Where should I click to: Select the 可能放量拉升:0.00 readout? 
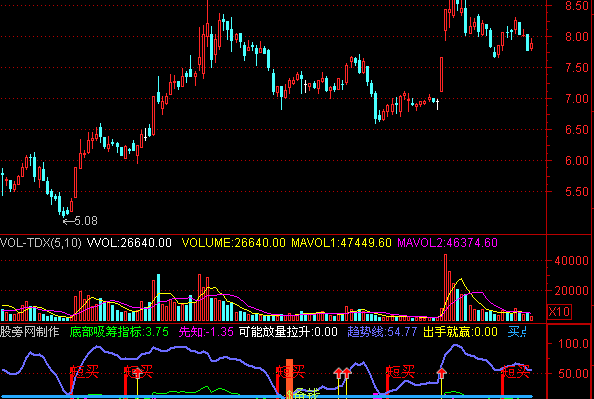point(288,332)
